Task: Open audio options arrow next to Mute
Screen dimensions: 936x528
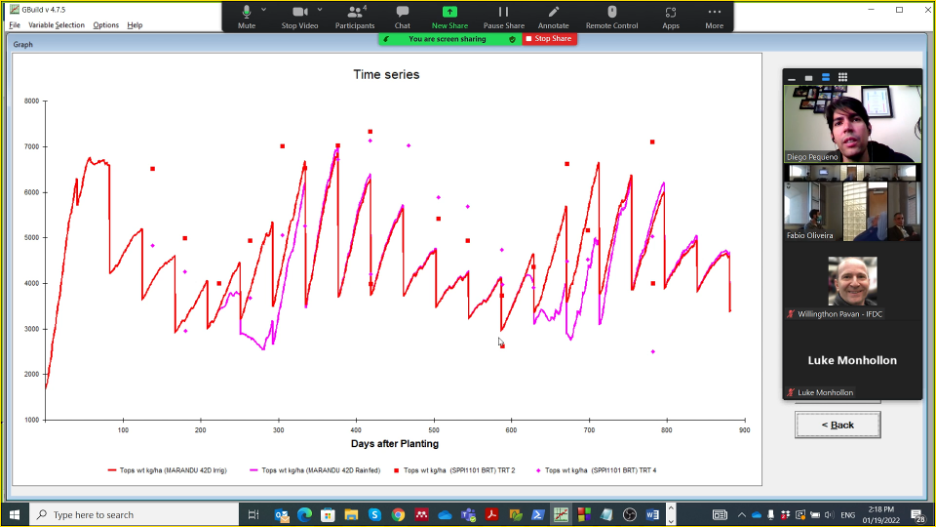Action: point(263,10)
